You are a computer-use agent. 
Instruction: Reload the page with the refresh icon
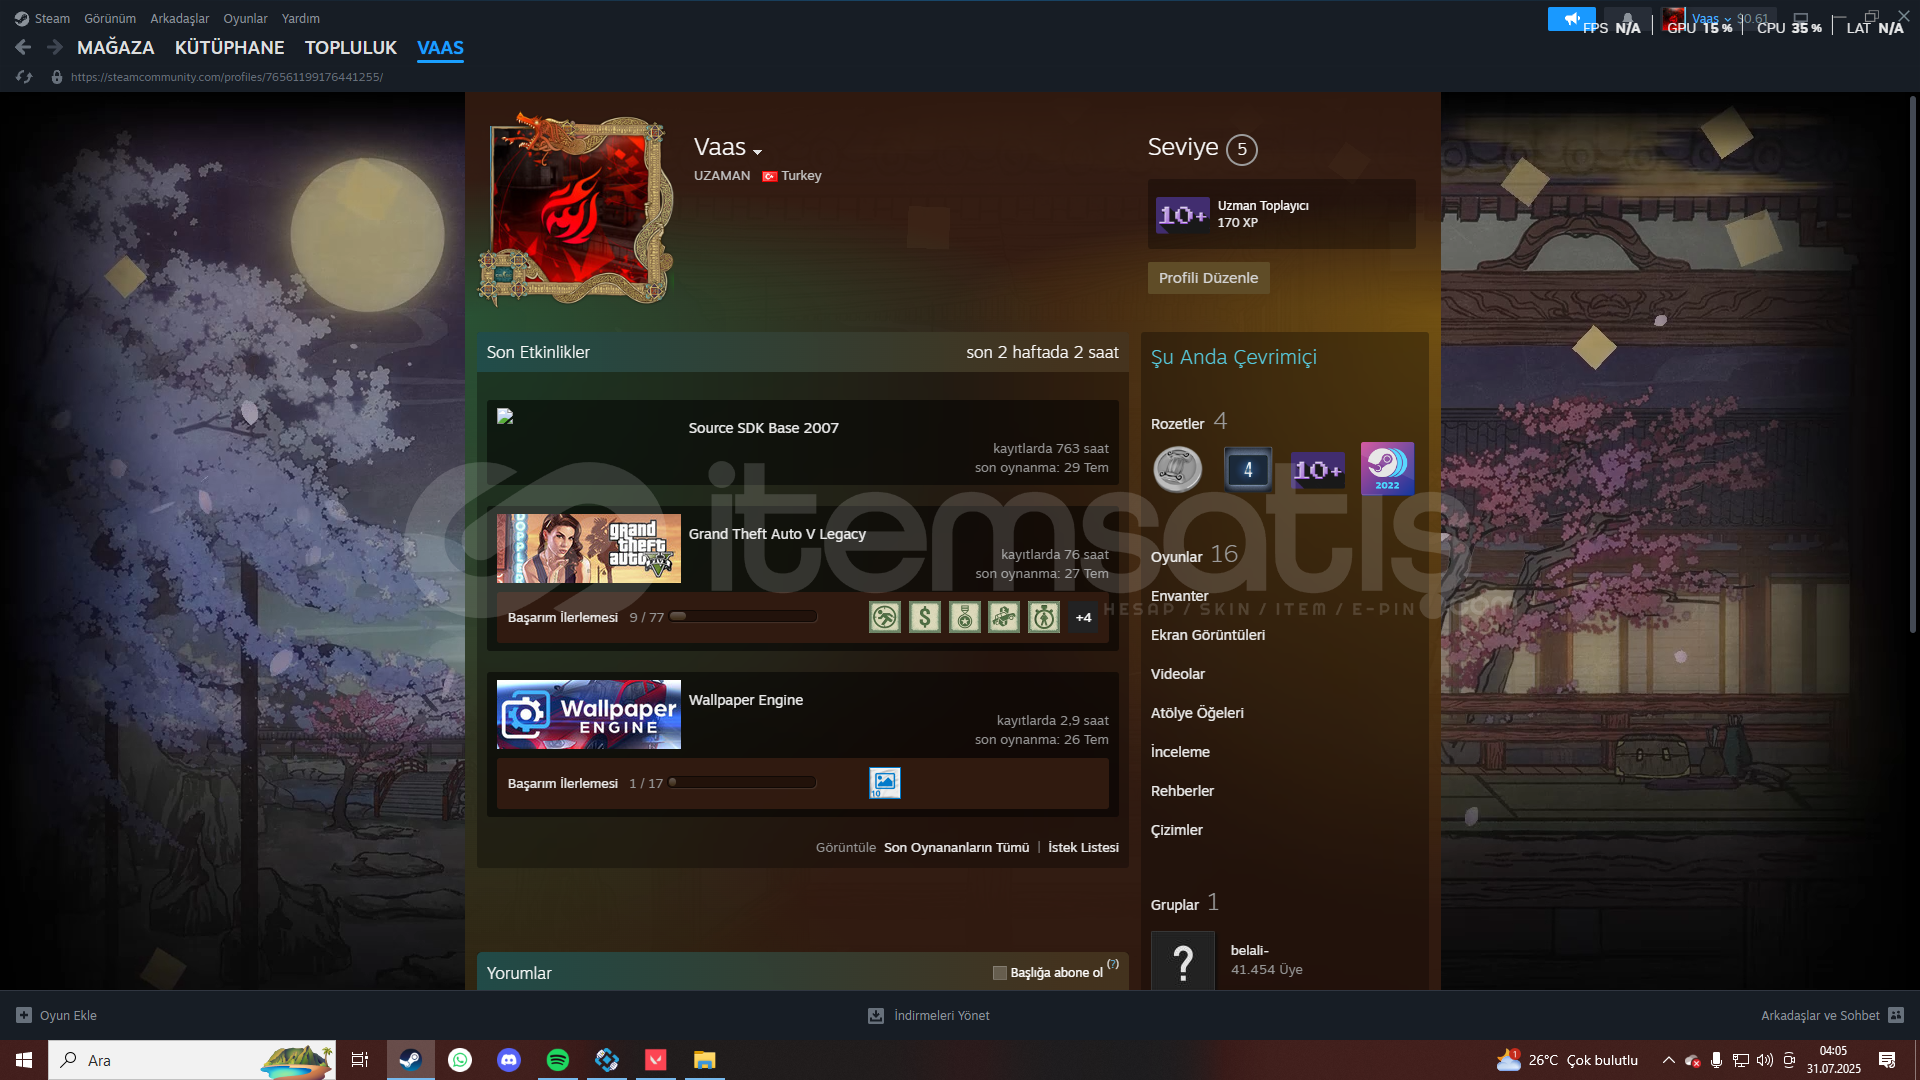[x=24, y=77]
